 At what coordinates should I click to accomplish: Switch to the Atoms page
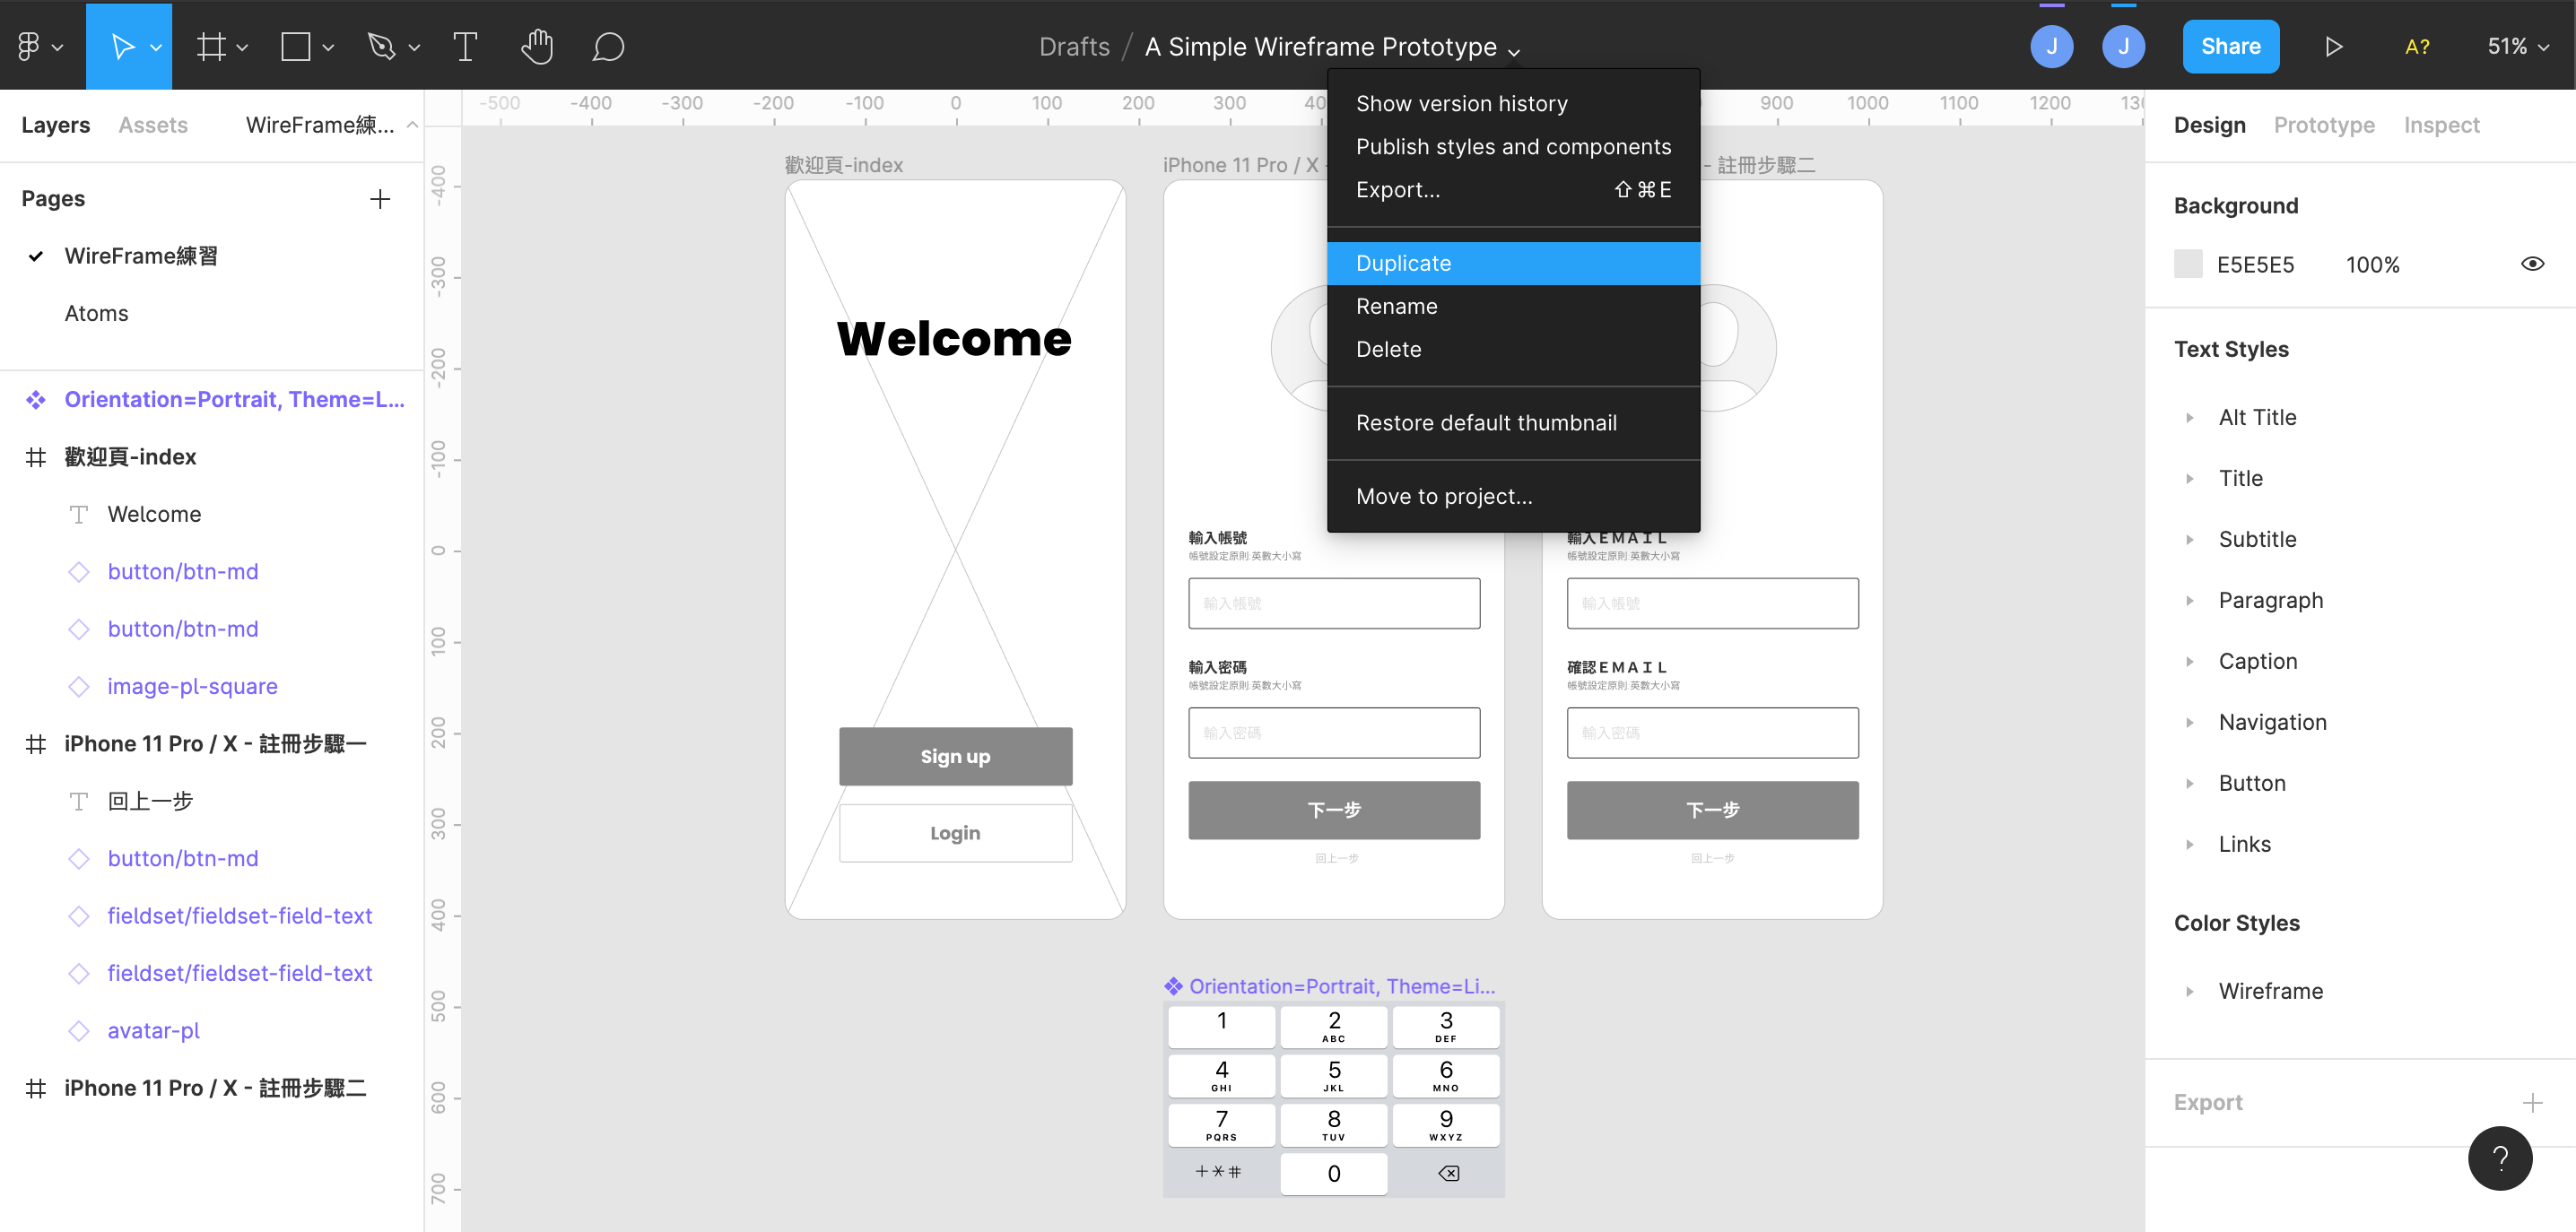point(97,313)
